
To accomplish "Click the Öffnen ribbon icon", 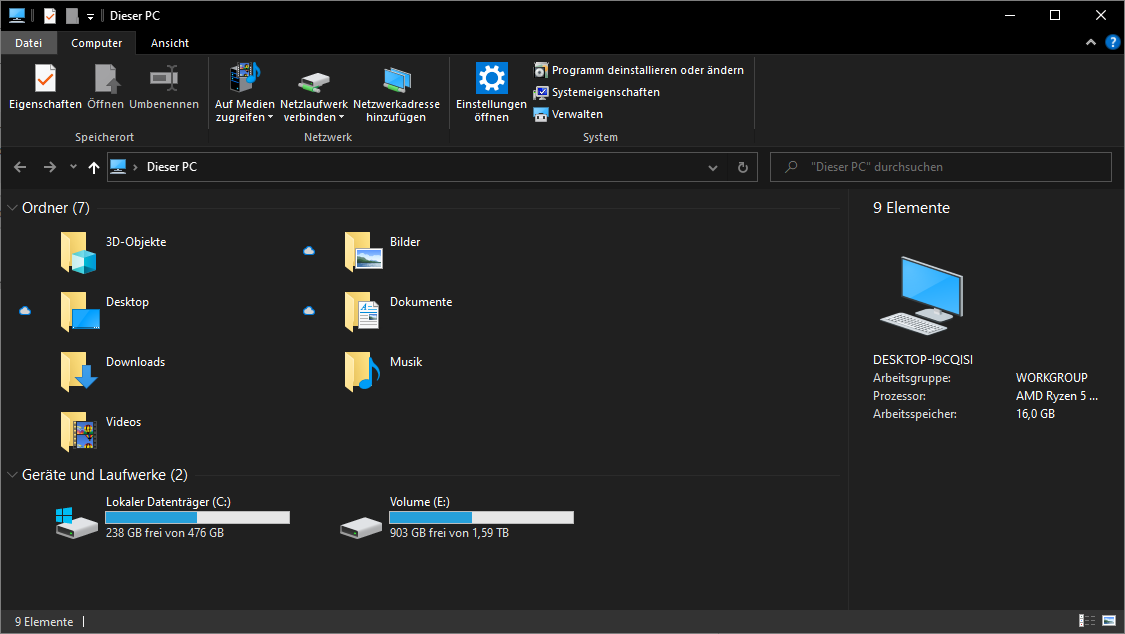I will (x=105, y=86).
